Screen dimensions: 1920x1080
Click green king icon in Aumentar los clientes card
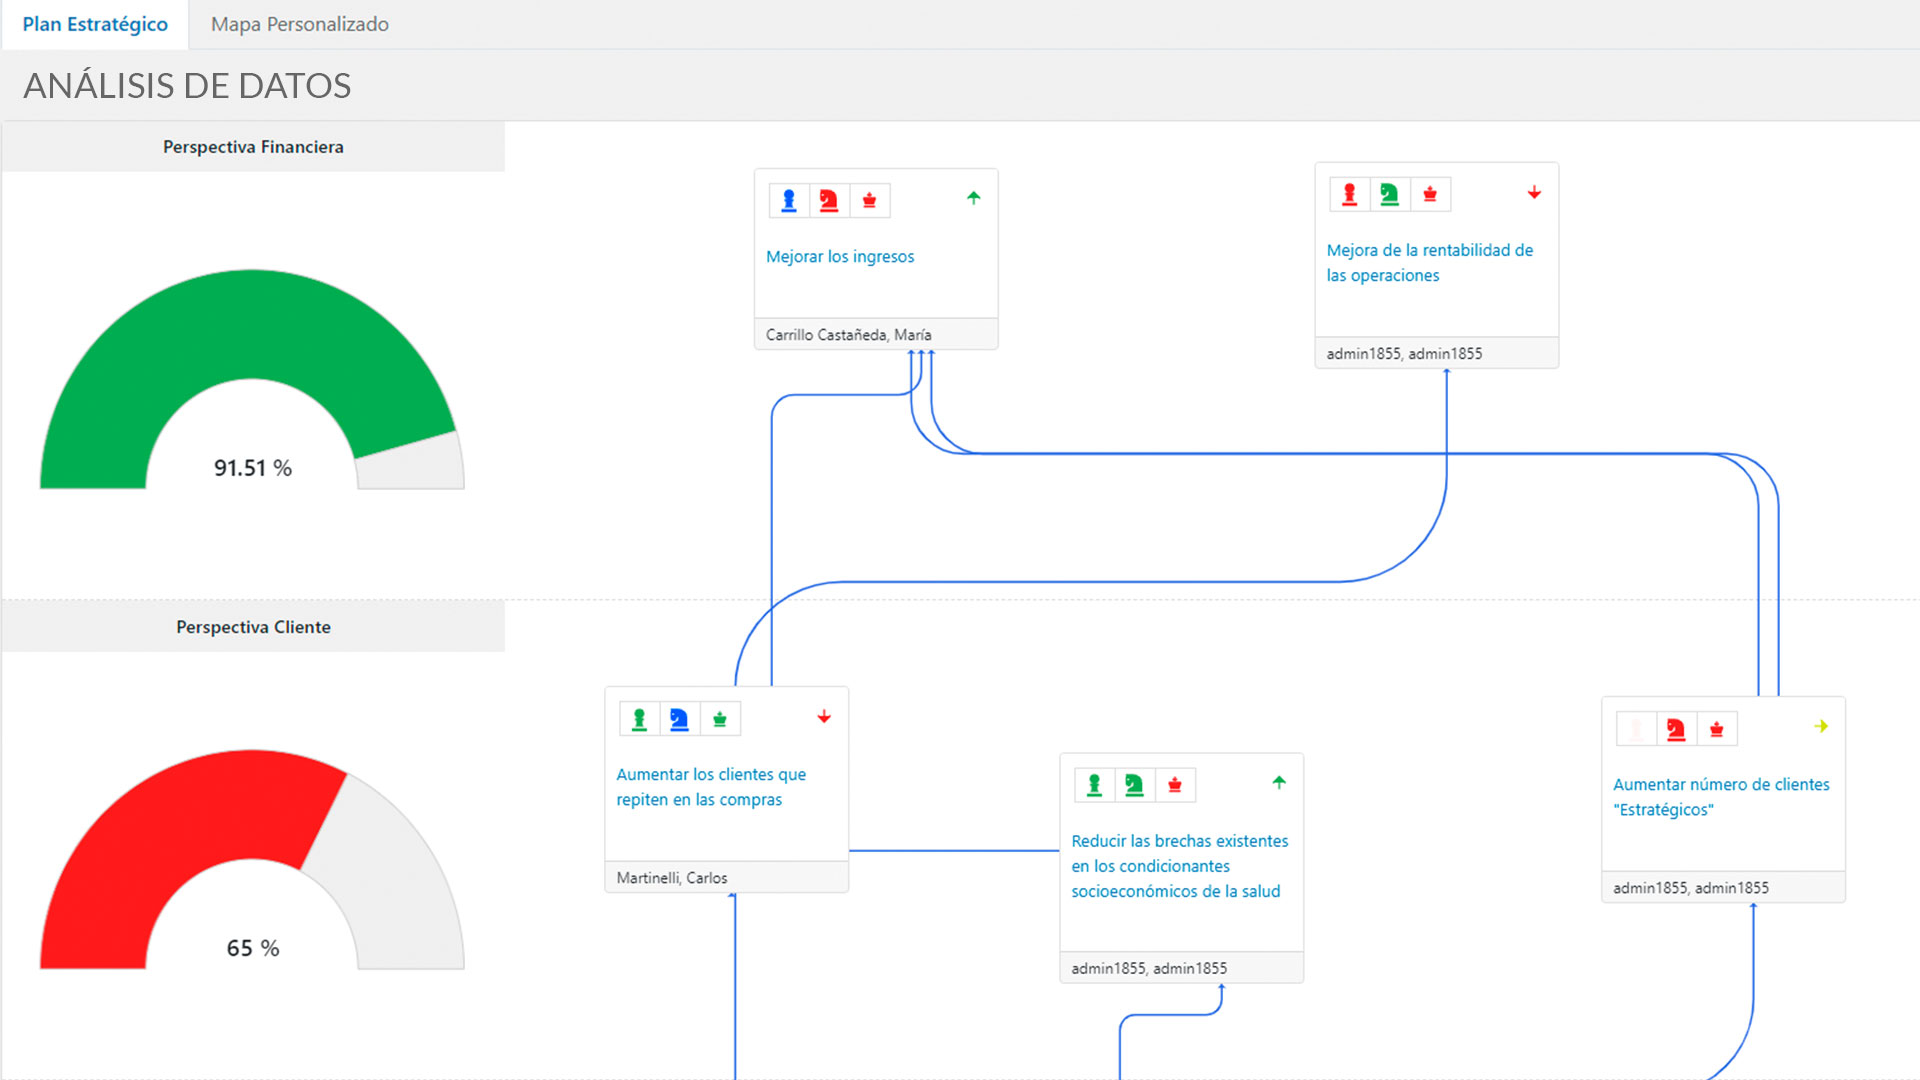point(719,720)
